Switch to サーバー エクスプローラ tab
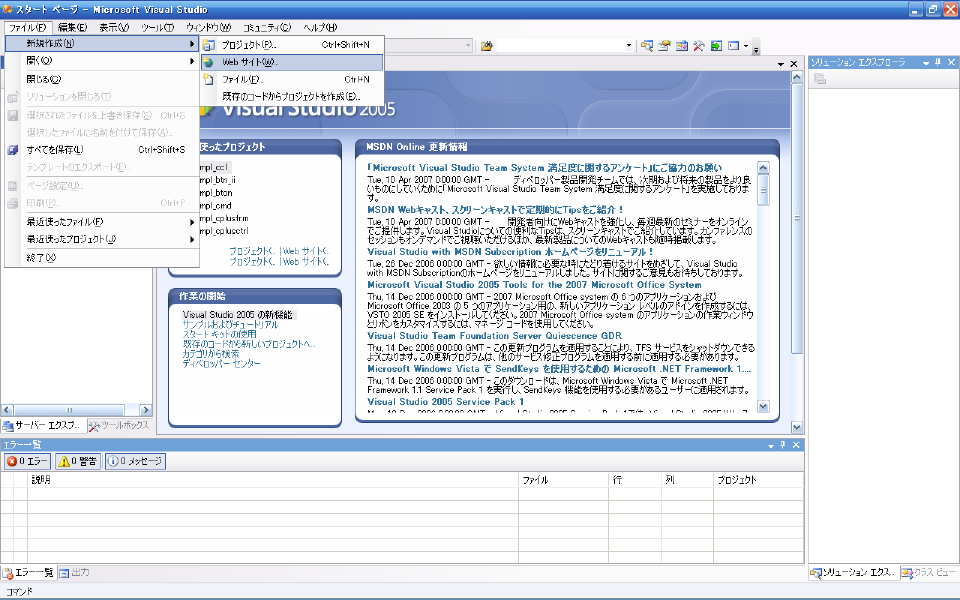This screenshot has height=600, width=960. 42,426
